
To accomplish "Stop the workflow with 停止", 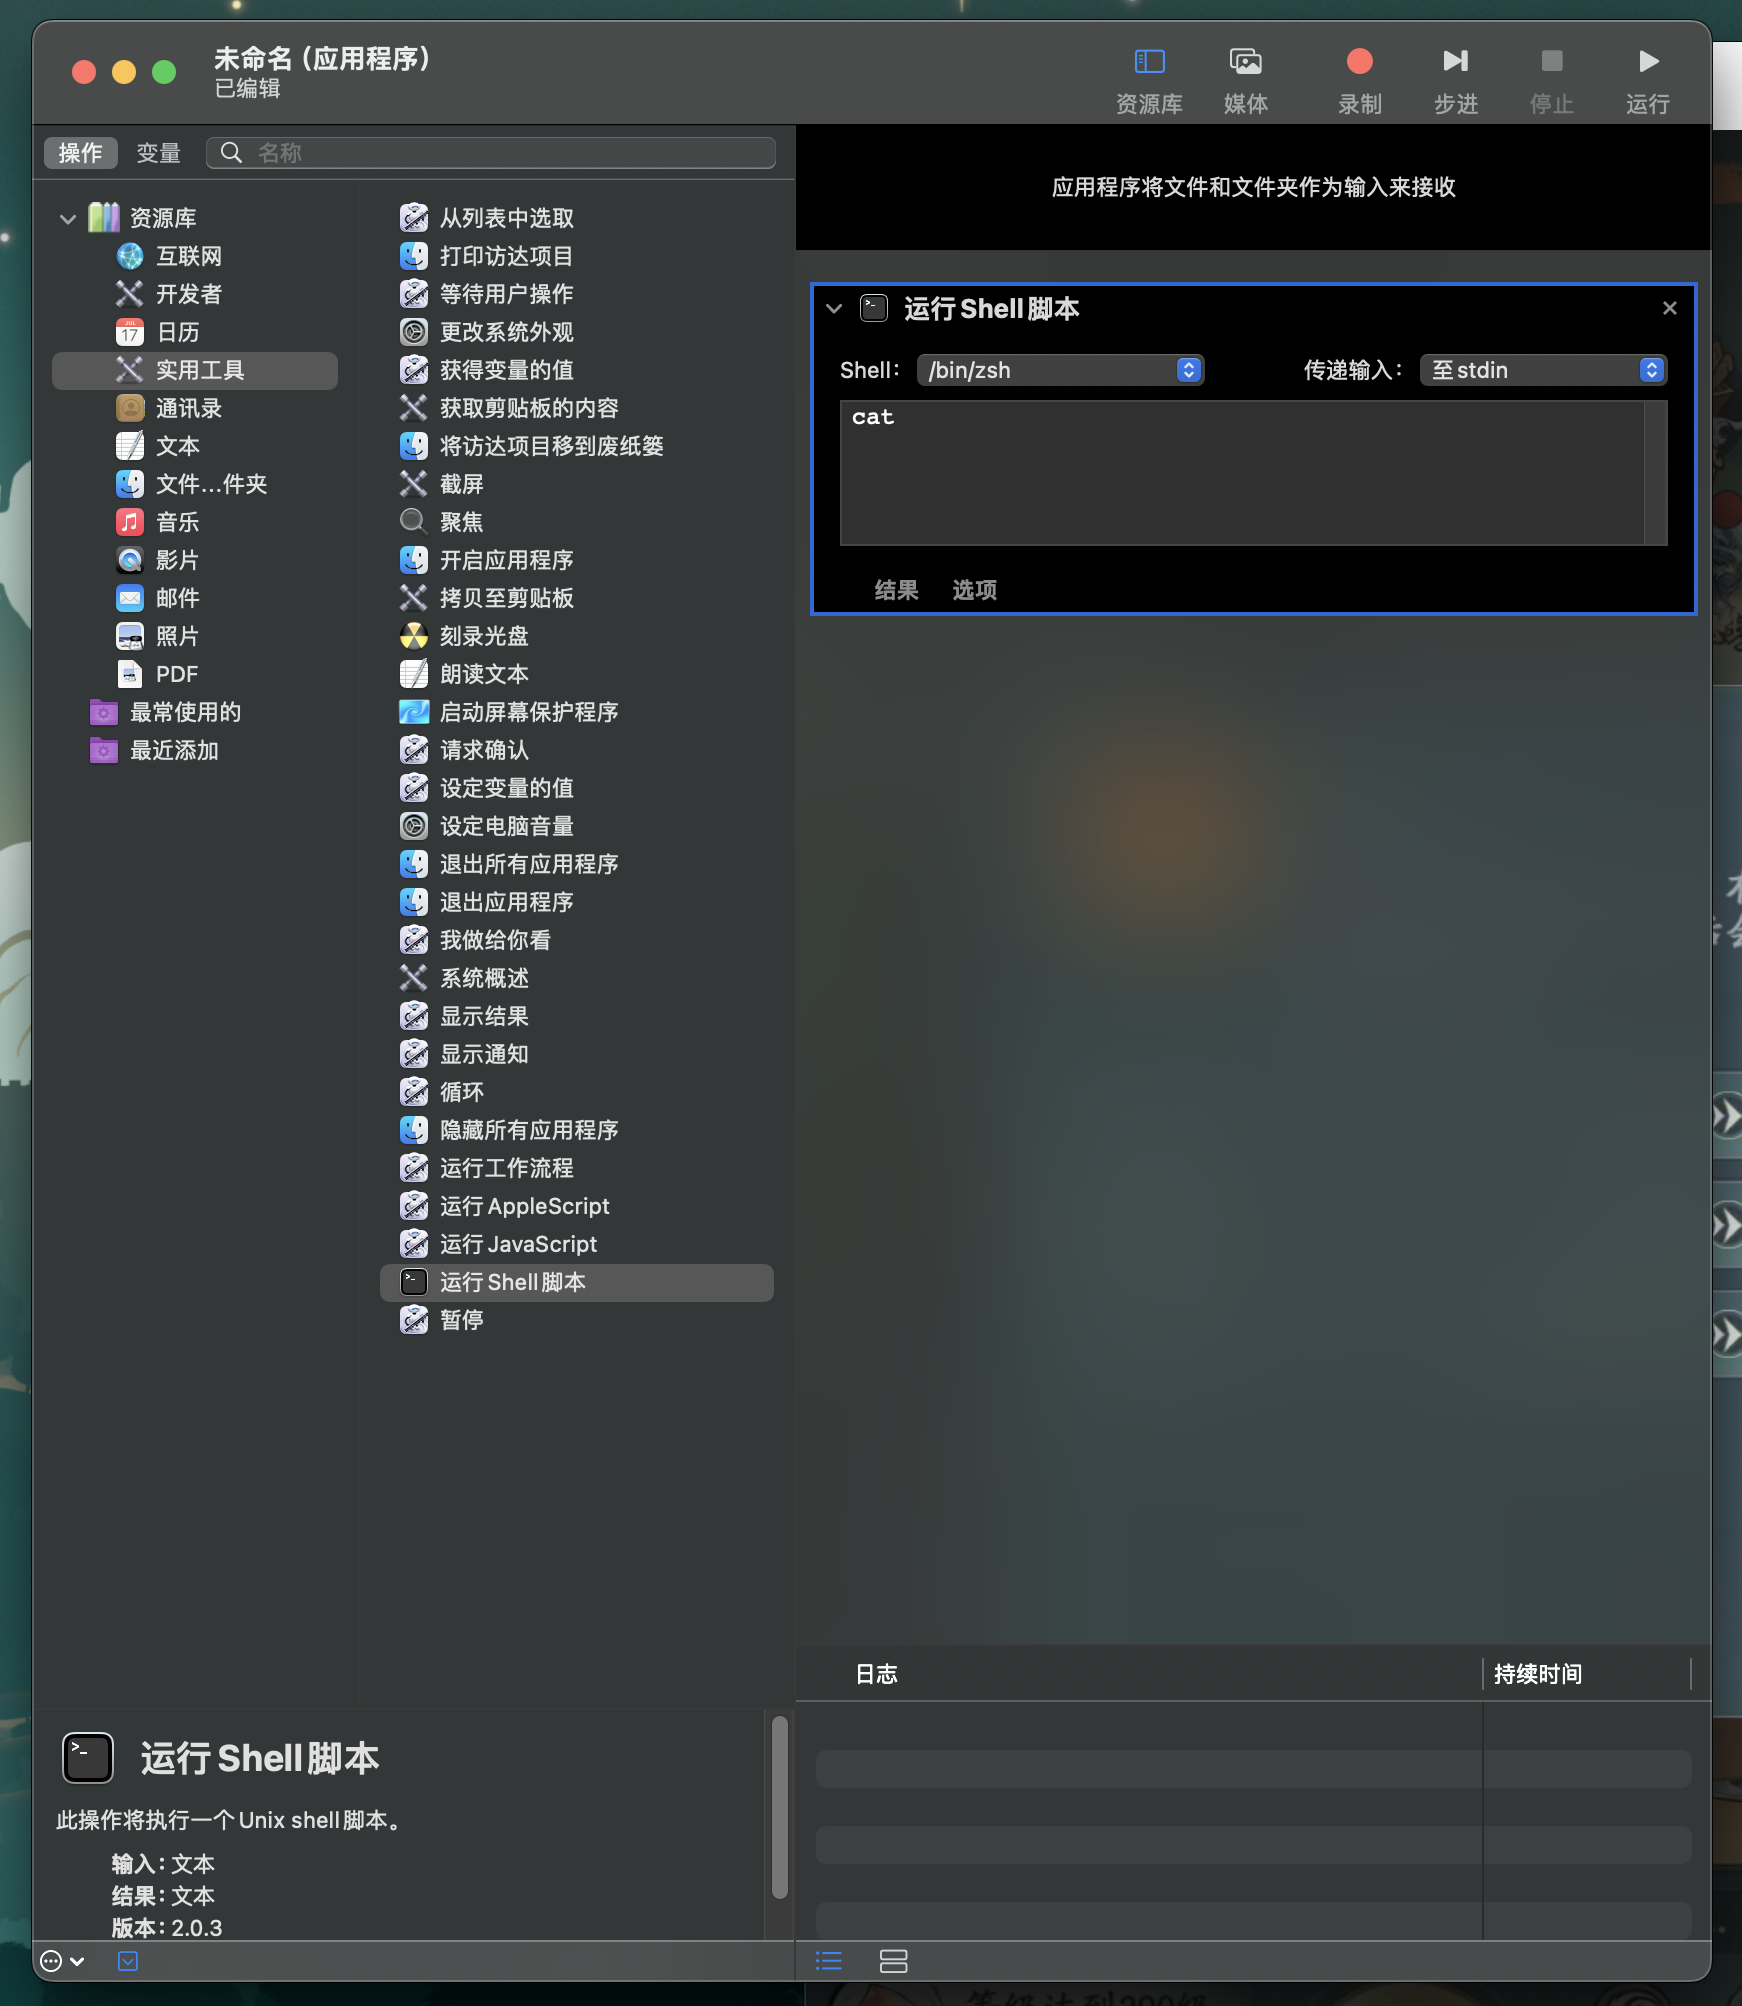I will click(1550, 62).
